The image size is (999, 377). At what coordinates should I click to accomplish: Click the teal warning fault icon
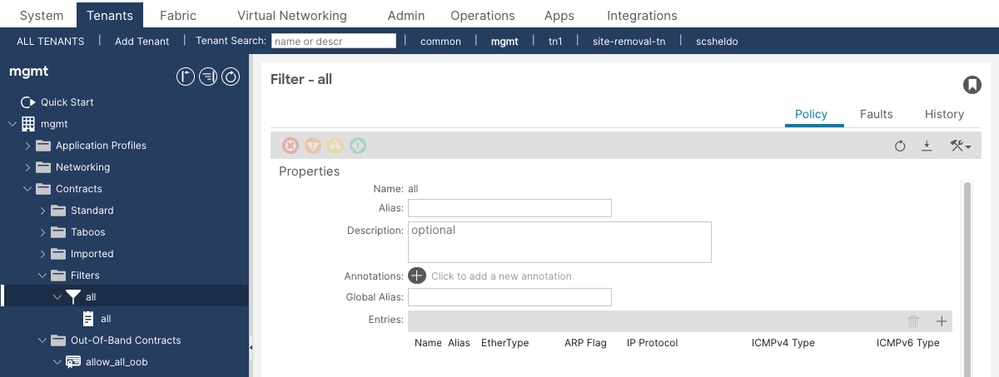coord(358,146)
